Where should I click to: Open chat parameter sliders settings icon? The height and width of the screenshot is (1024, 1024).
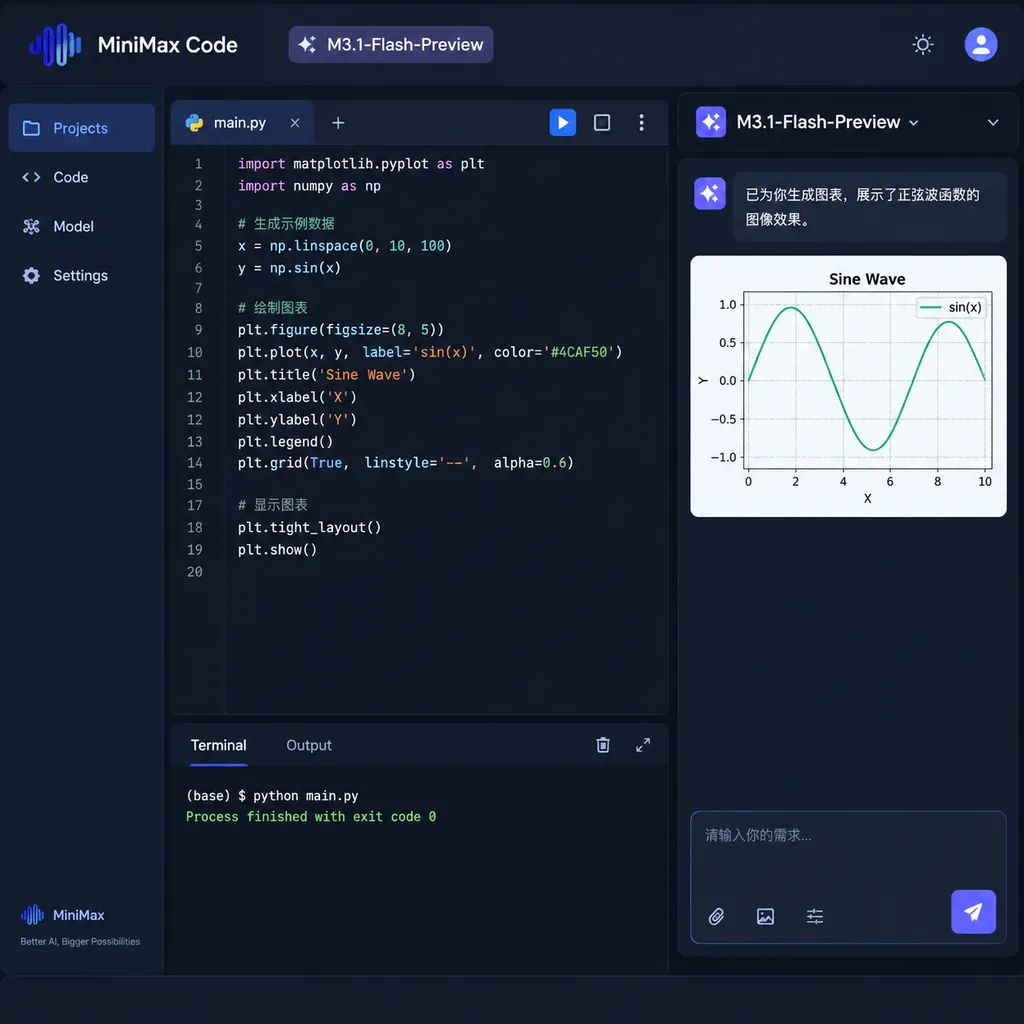click(814, 916)
